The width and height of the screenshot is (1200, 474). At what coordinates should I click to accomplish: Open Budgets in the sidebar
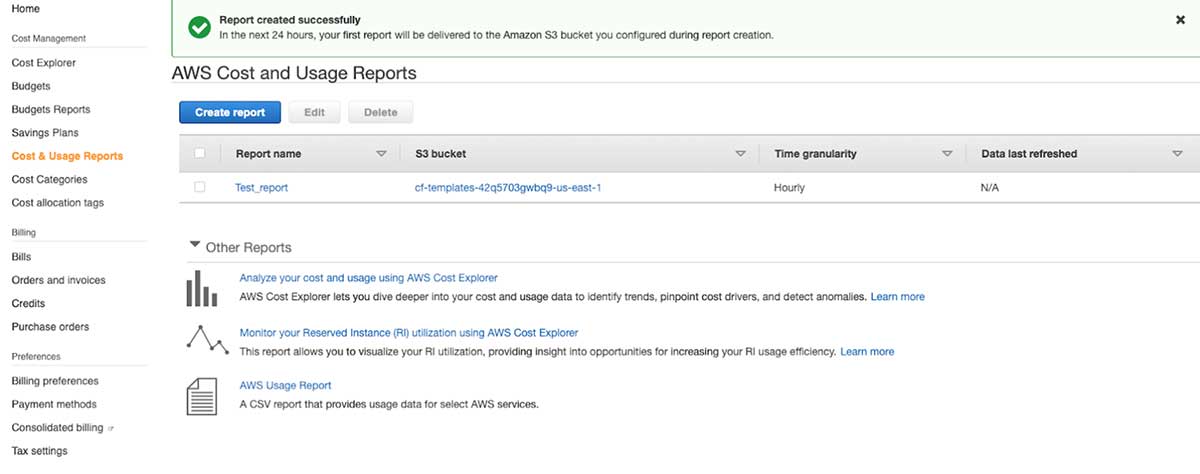tap(31, 86)
